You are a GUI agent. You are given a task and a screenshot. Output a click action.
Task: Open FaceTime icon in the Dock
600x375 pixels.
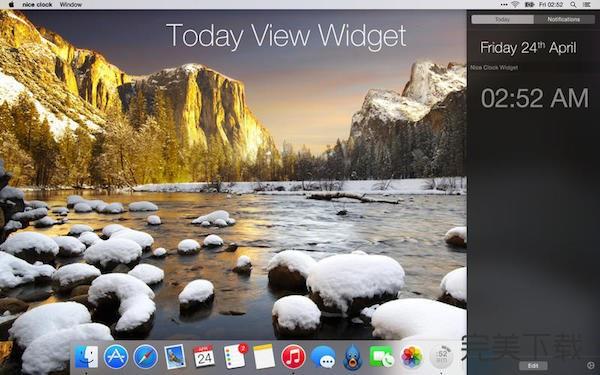(382, 357)
